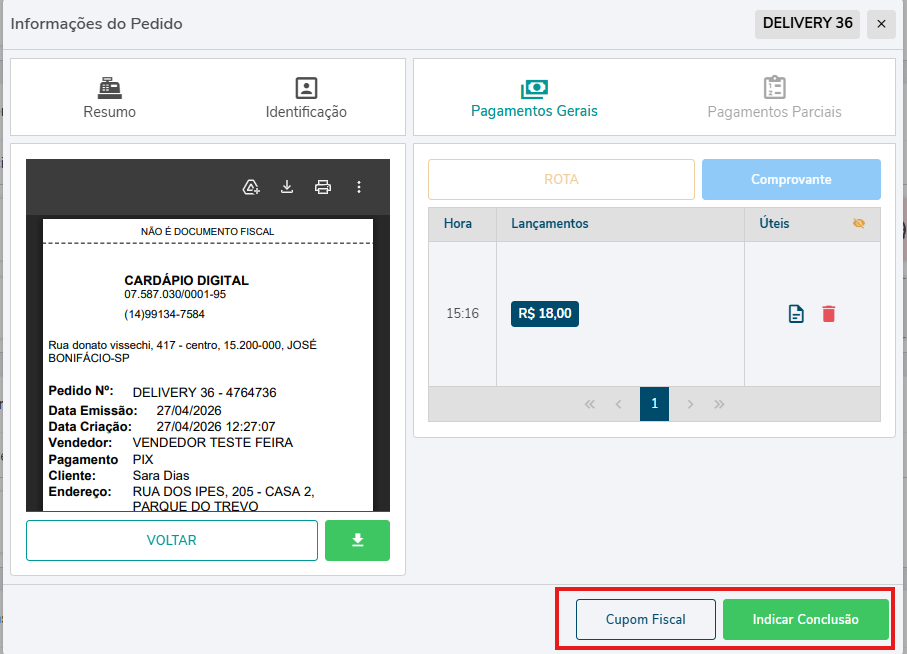Click the ROTA button
Screen dimensions: 907x654
[561, 180]
